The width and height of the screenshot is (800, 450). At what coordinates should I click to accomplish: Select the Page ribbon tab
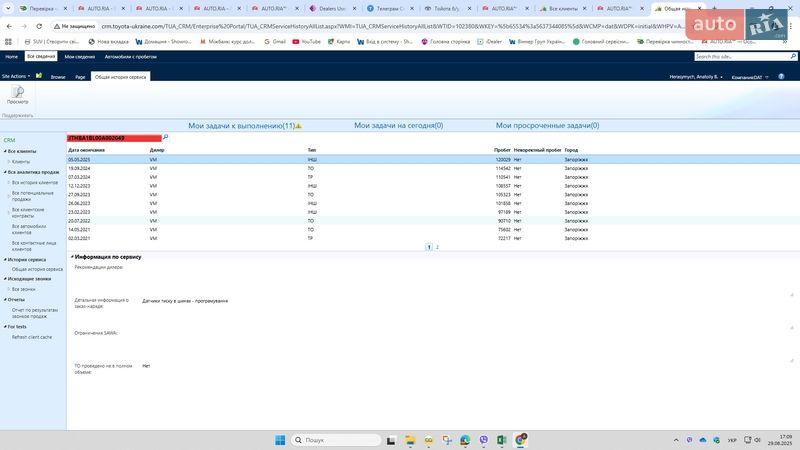tap(80, 76)
